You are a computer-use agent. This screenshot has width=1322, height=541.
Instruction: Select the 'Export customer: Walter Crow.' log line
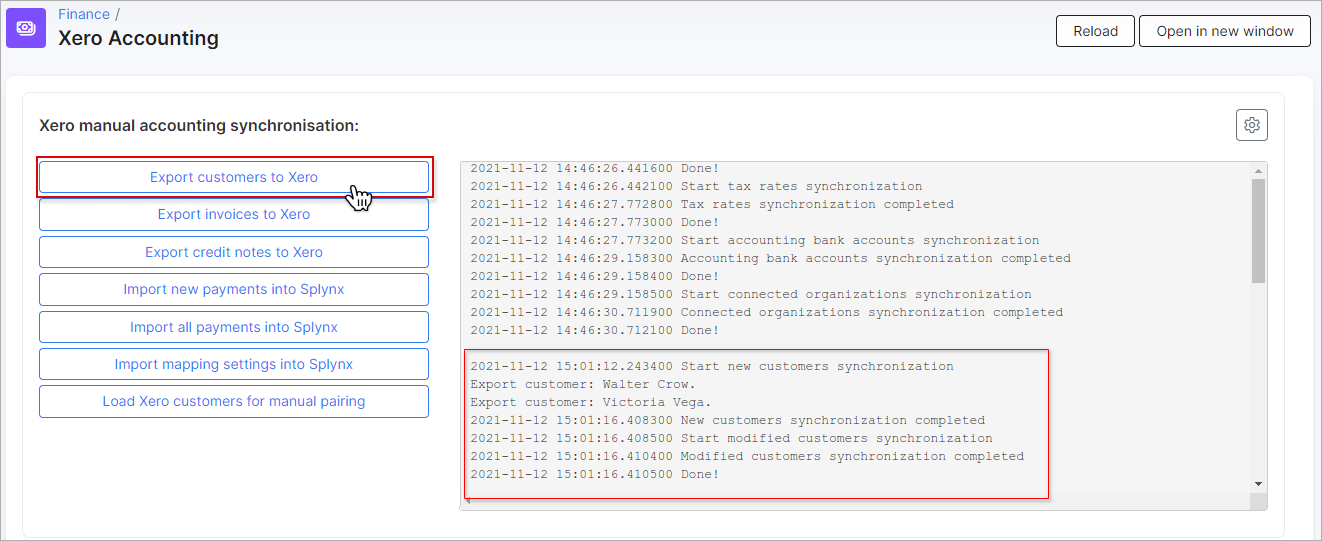pyautogui.click(x=582, y=384)
